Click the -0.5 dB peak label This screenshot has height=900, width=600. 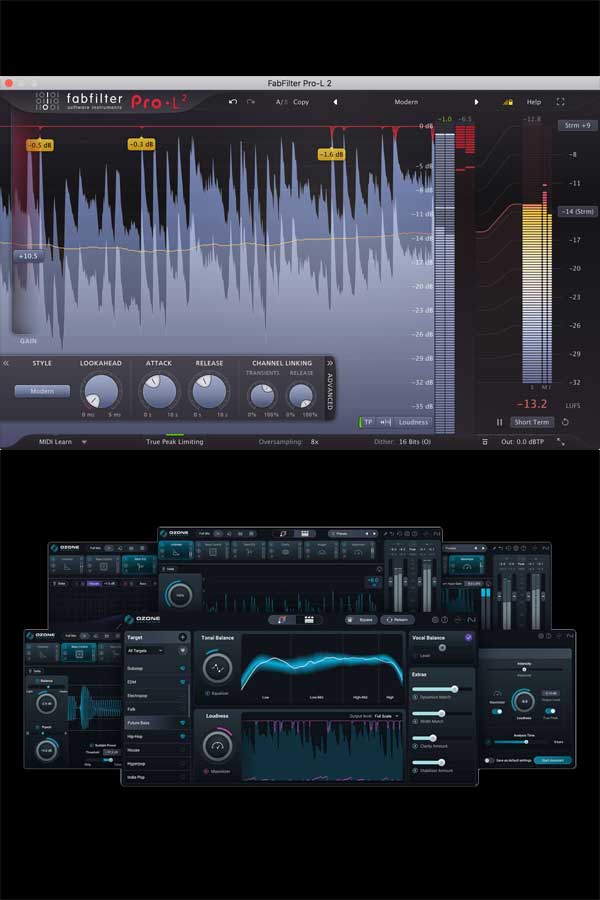[40, 145]
